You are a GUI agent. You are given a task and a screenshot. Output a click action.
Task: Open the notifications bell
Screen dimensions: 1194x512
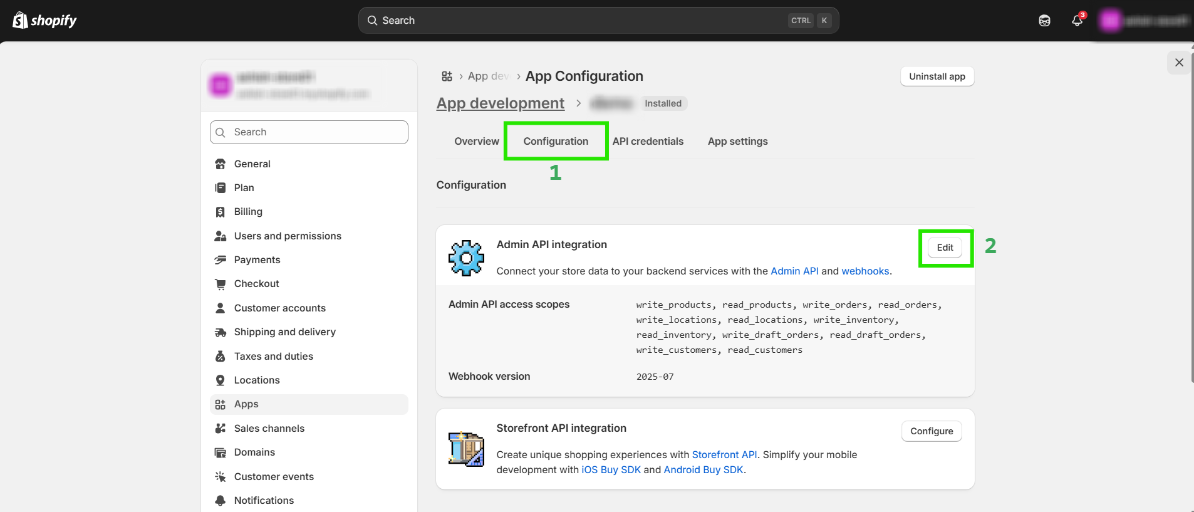[x=1077, y=20]
